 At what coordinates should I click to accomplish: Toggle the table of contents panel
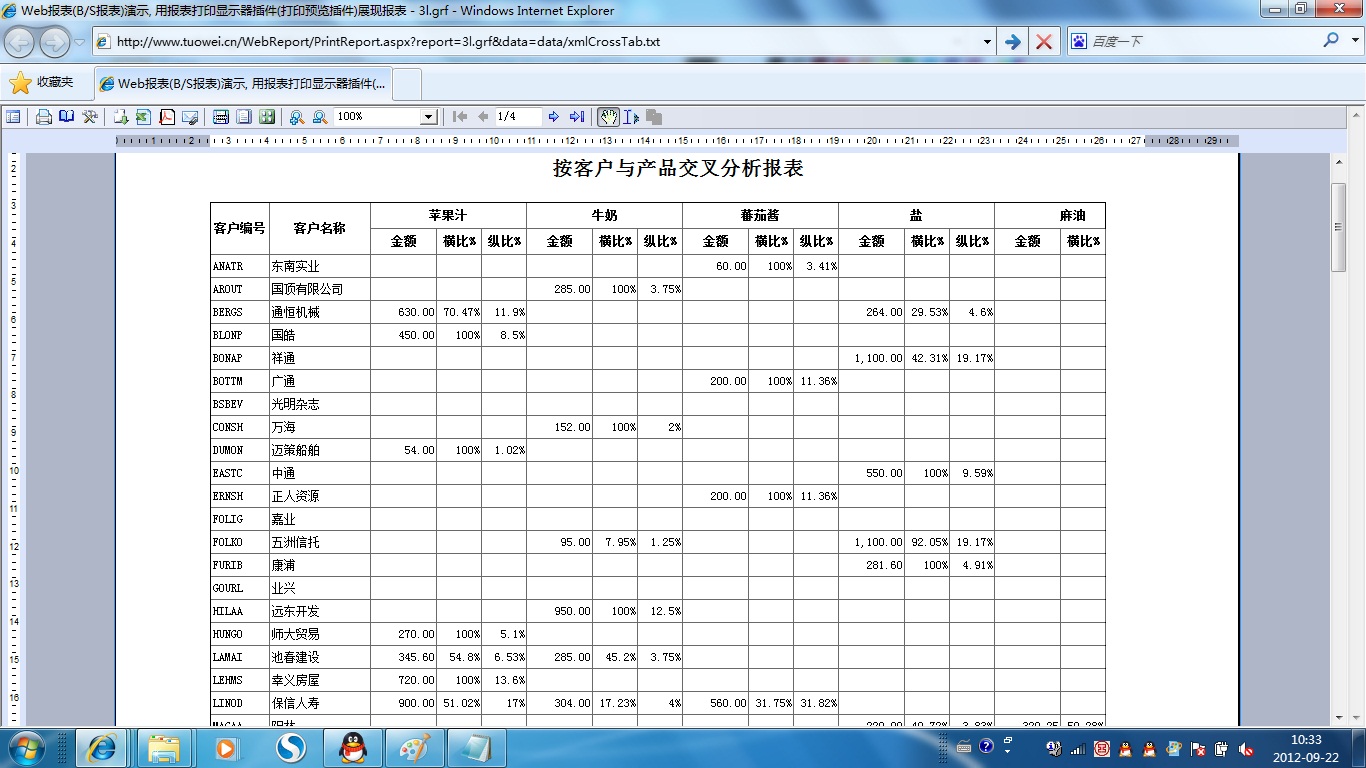coord(13,117)
